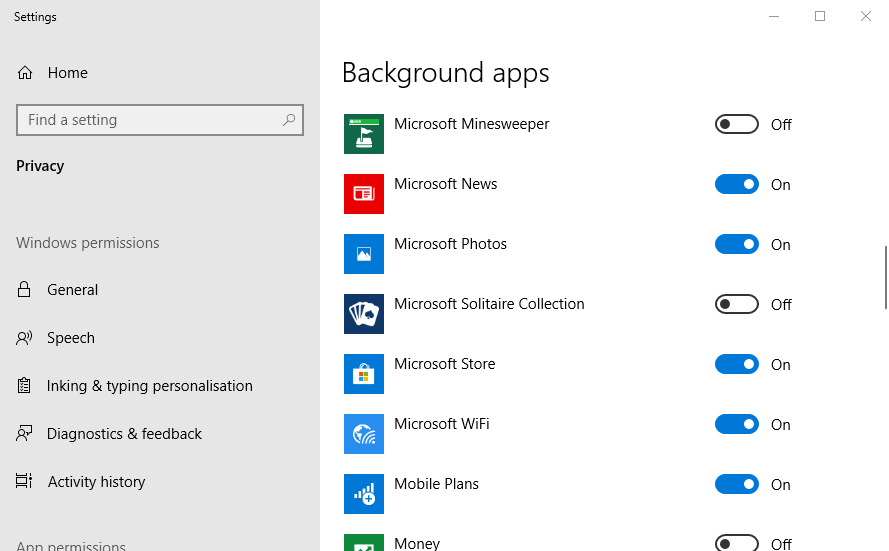889x551 pixels.
Task: Go to Speech privacy settings
Action: coord(70,338)
